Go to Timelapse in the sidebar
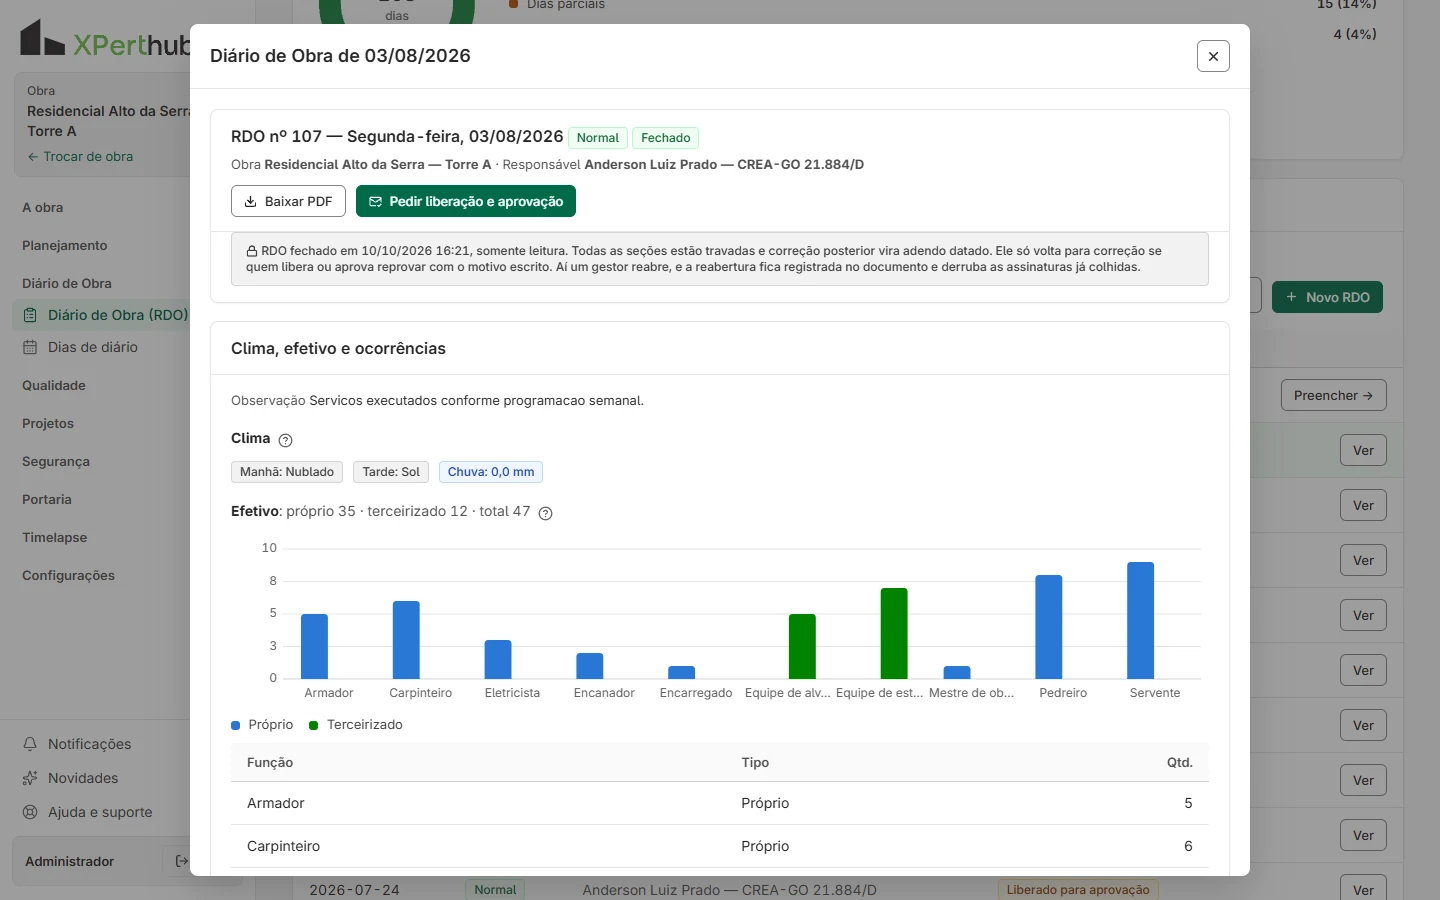 pos(55,538)
